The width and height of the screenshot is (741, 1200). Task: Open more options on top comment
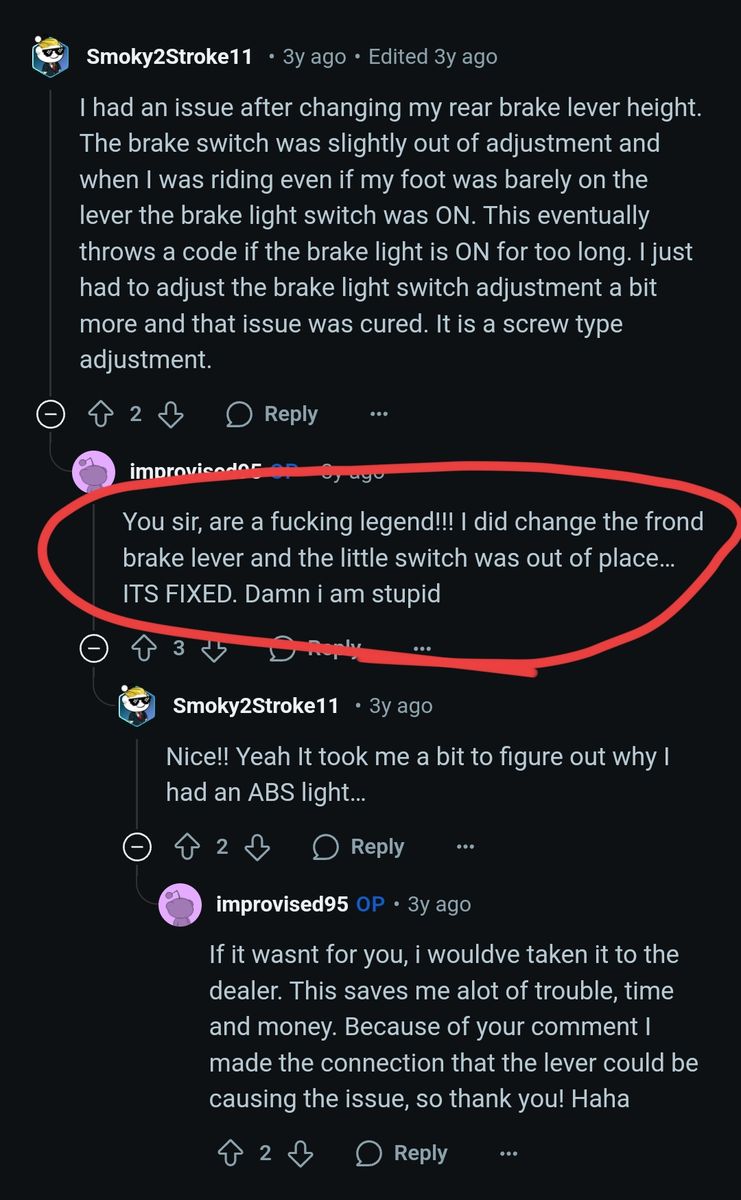click(x=378, y=414)
